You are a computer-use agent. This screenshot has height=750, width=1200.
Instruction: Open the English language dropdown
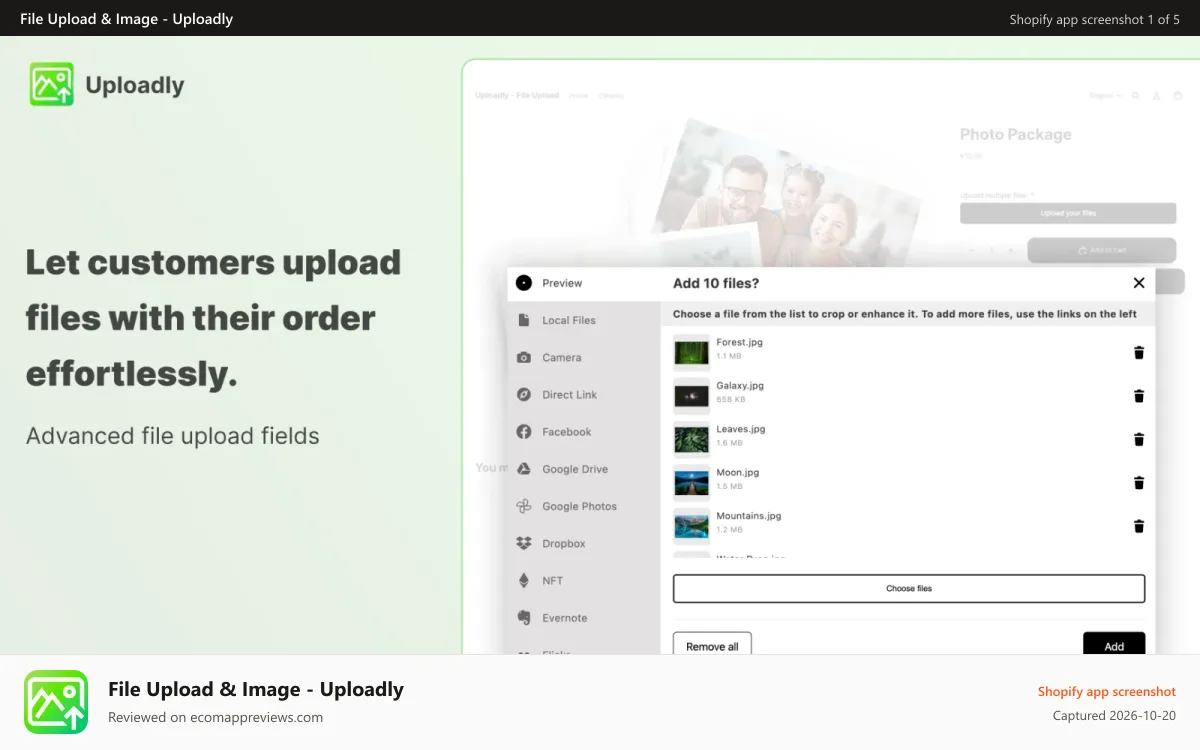point(1105,96)
